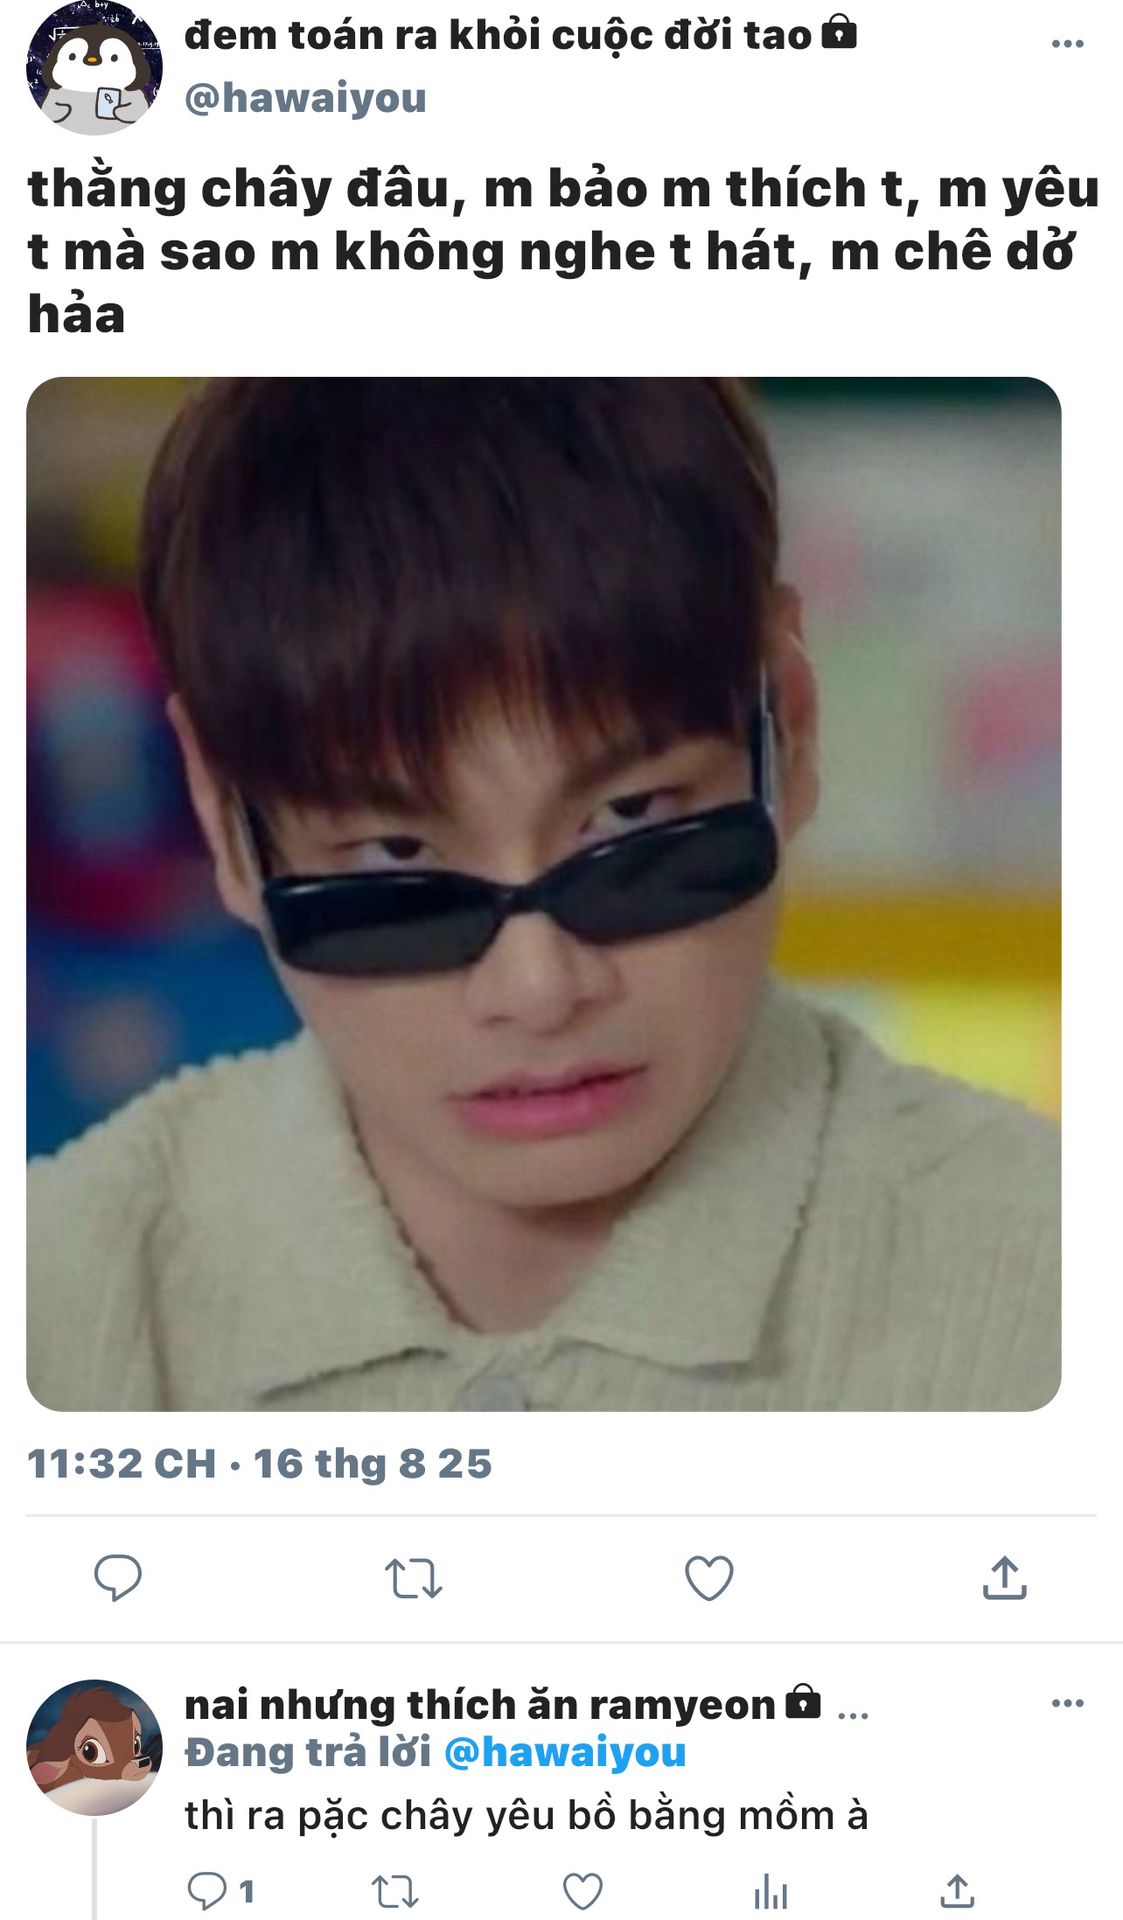Share the main tweet via upload icon

(x=1004, y=1578)
